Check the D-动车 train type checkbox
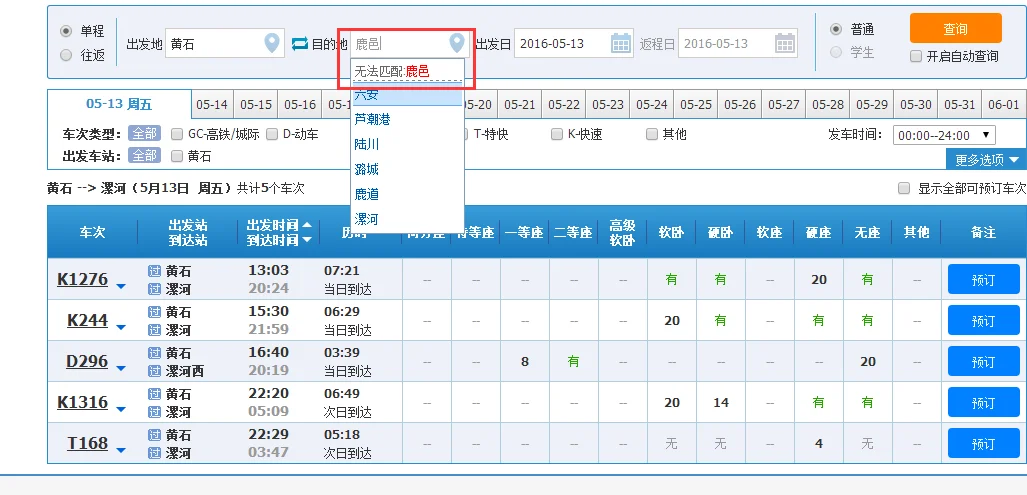 click(272, 134)
